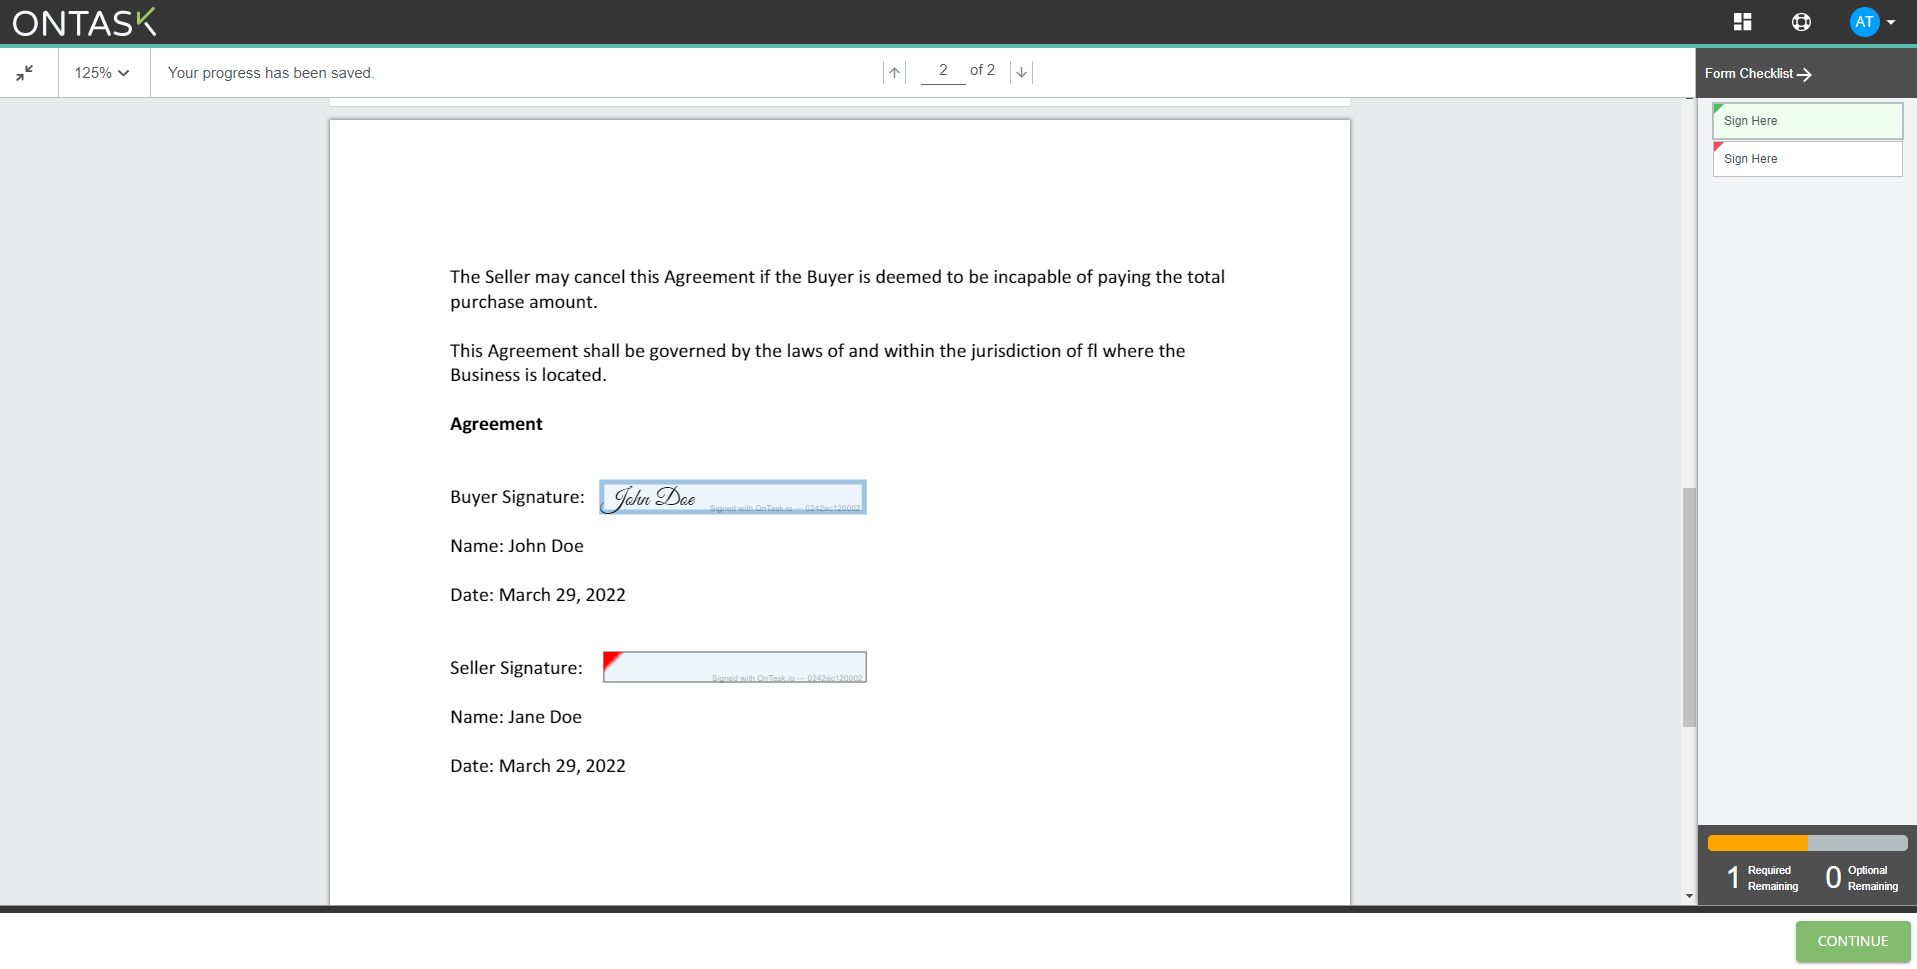Click the Form Checklist panel header
The image size is (1917, 969).
[x=1750, y=73]
